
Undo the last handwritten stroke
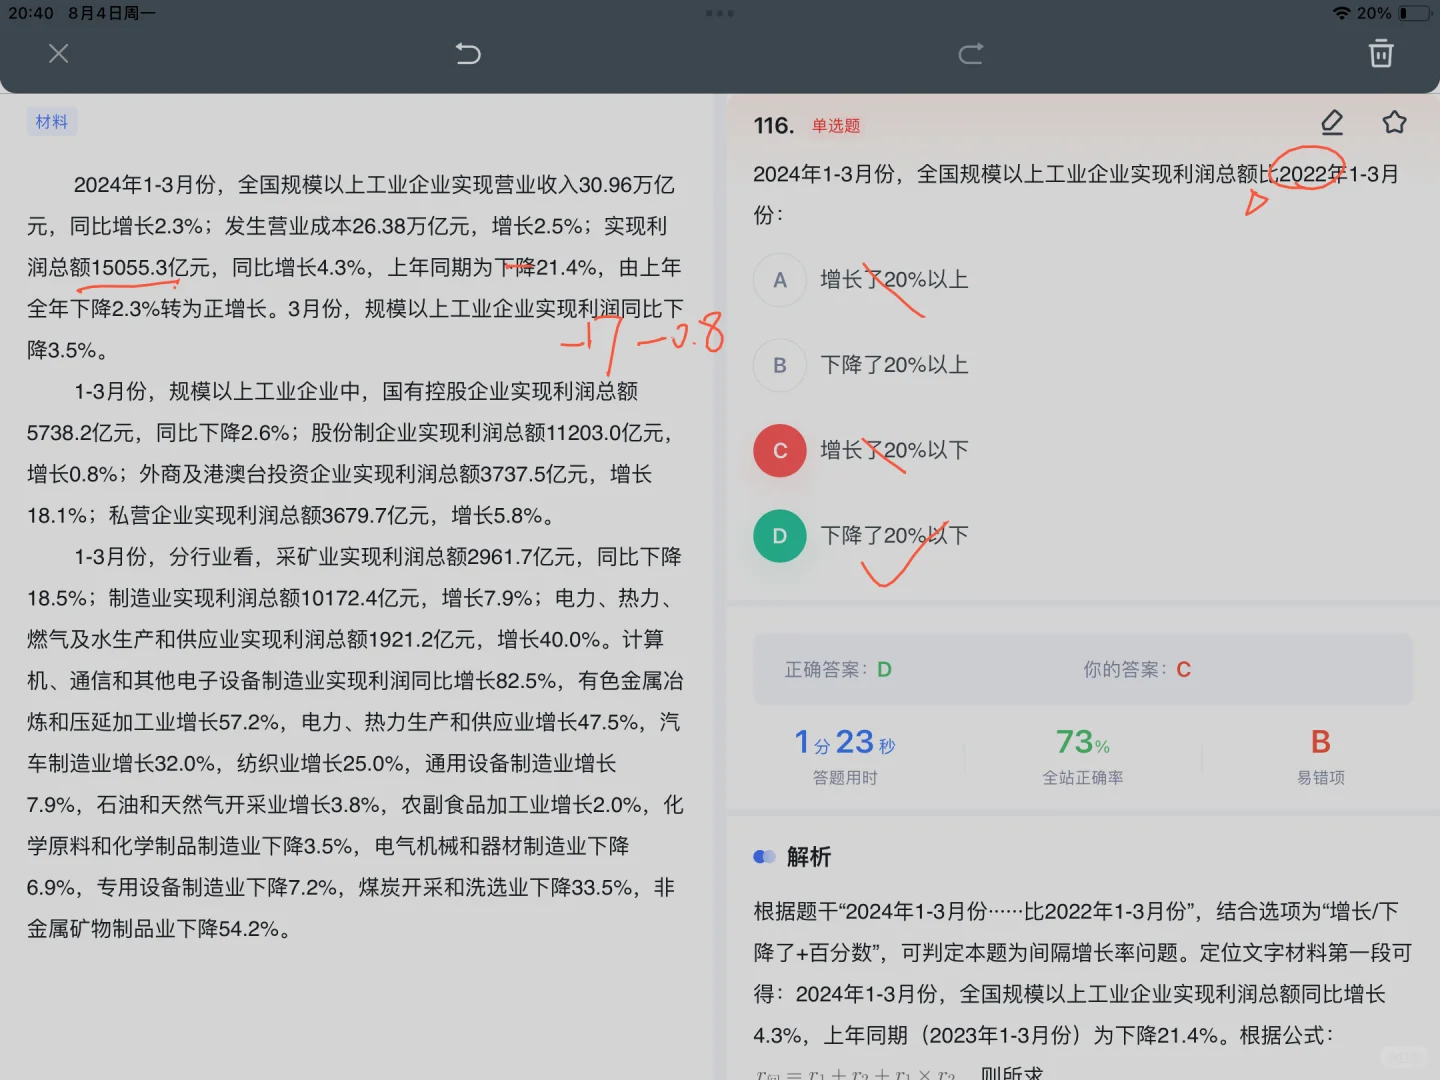tap(468, 54)
